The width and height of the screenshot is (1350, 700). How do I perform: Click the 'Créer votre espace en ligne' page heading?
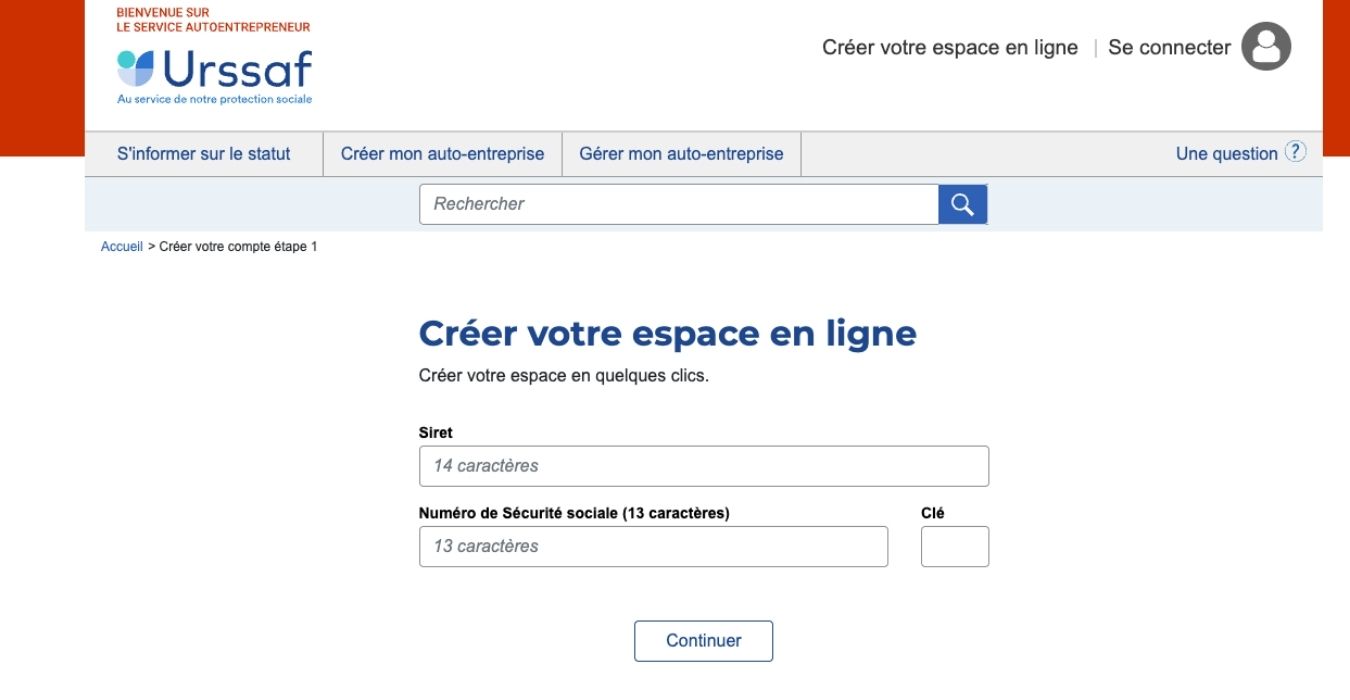(x=667, y=333)
